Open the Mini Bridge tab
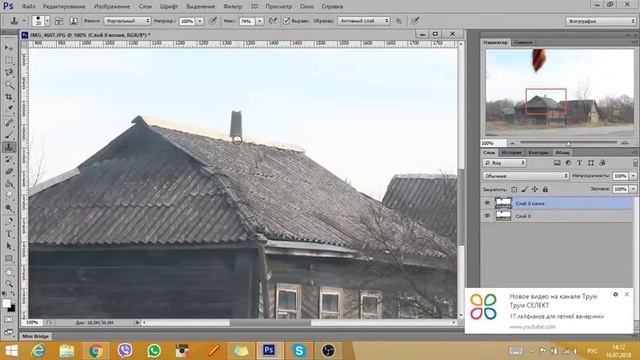 (x=36, y=336)
